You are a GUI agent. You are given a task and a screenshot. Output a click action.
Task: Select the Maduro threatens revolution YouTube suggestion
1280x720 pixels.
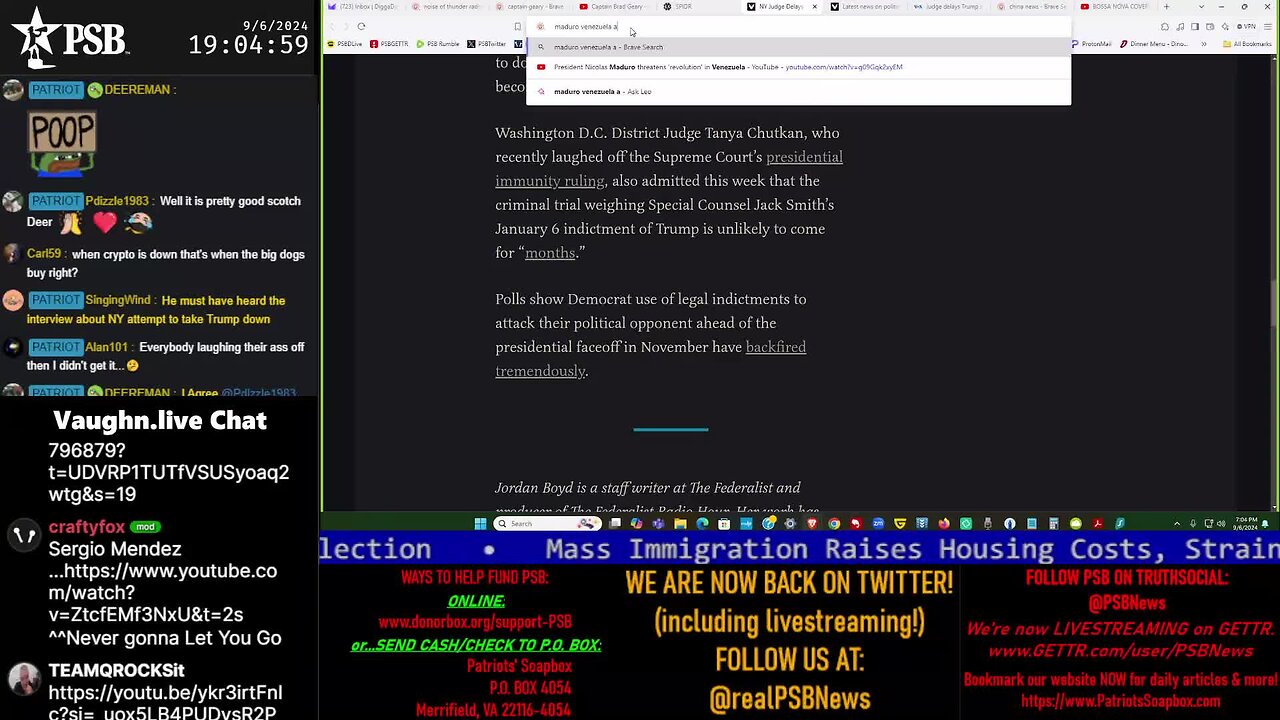click(798, 67)
